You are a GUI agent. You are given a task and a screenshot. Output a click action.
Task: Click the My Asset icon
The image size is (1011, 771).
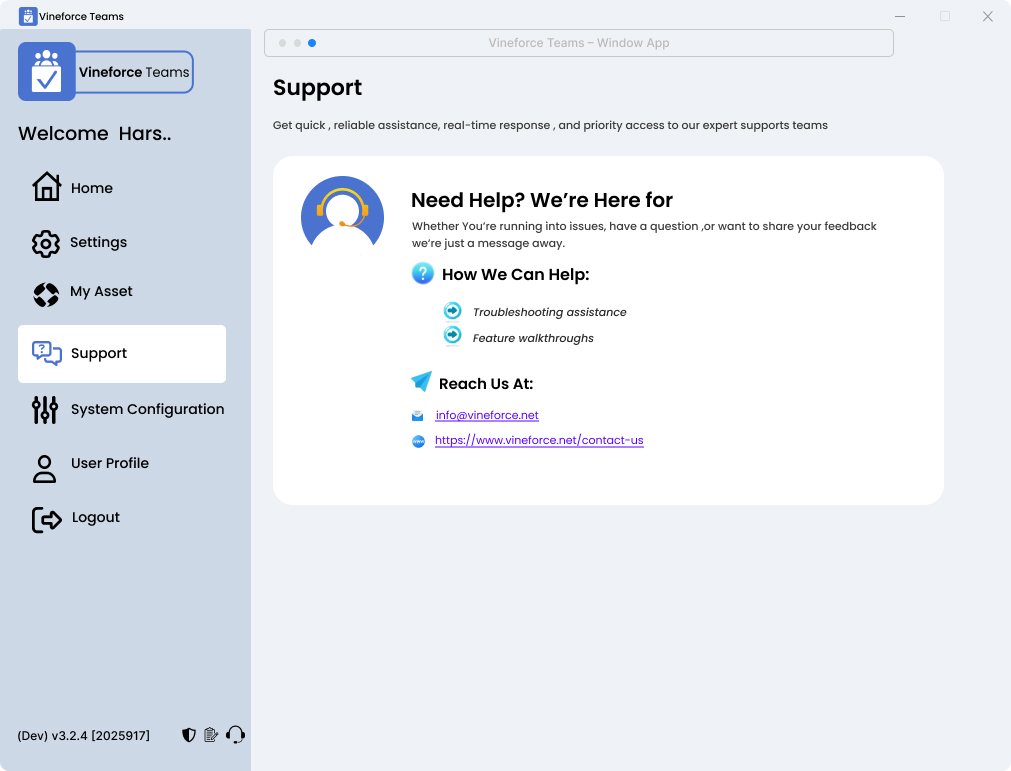[x=46, y=294]
